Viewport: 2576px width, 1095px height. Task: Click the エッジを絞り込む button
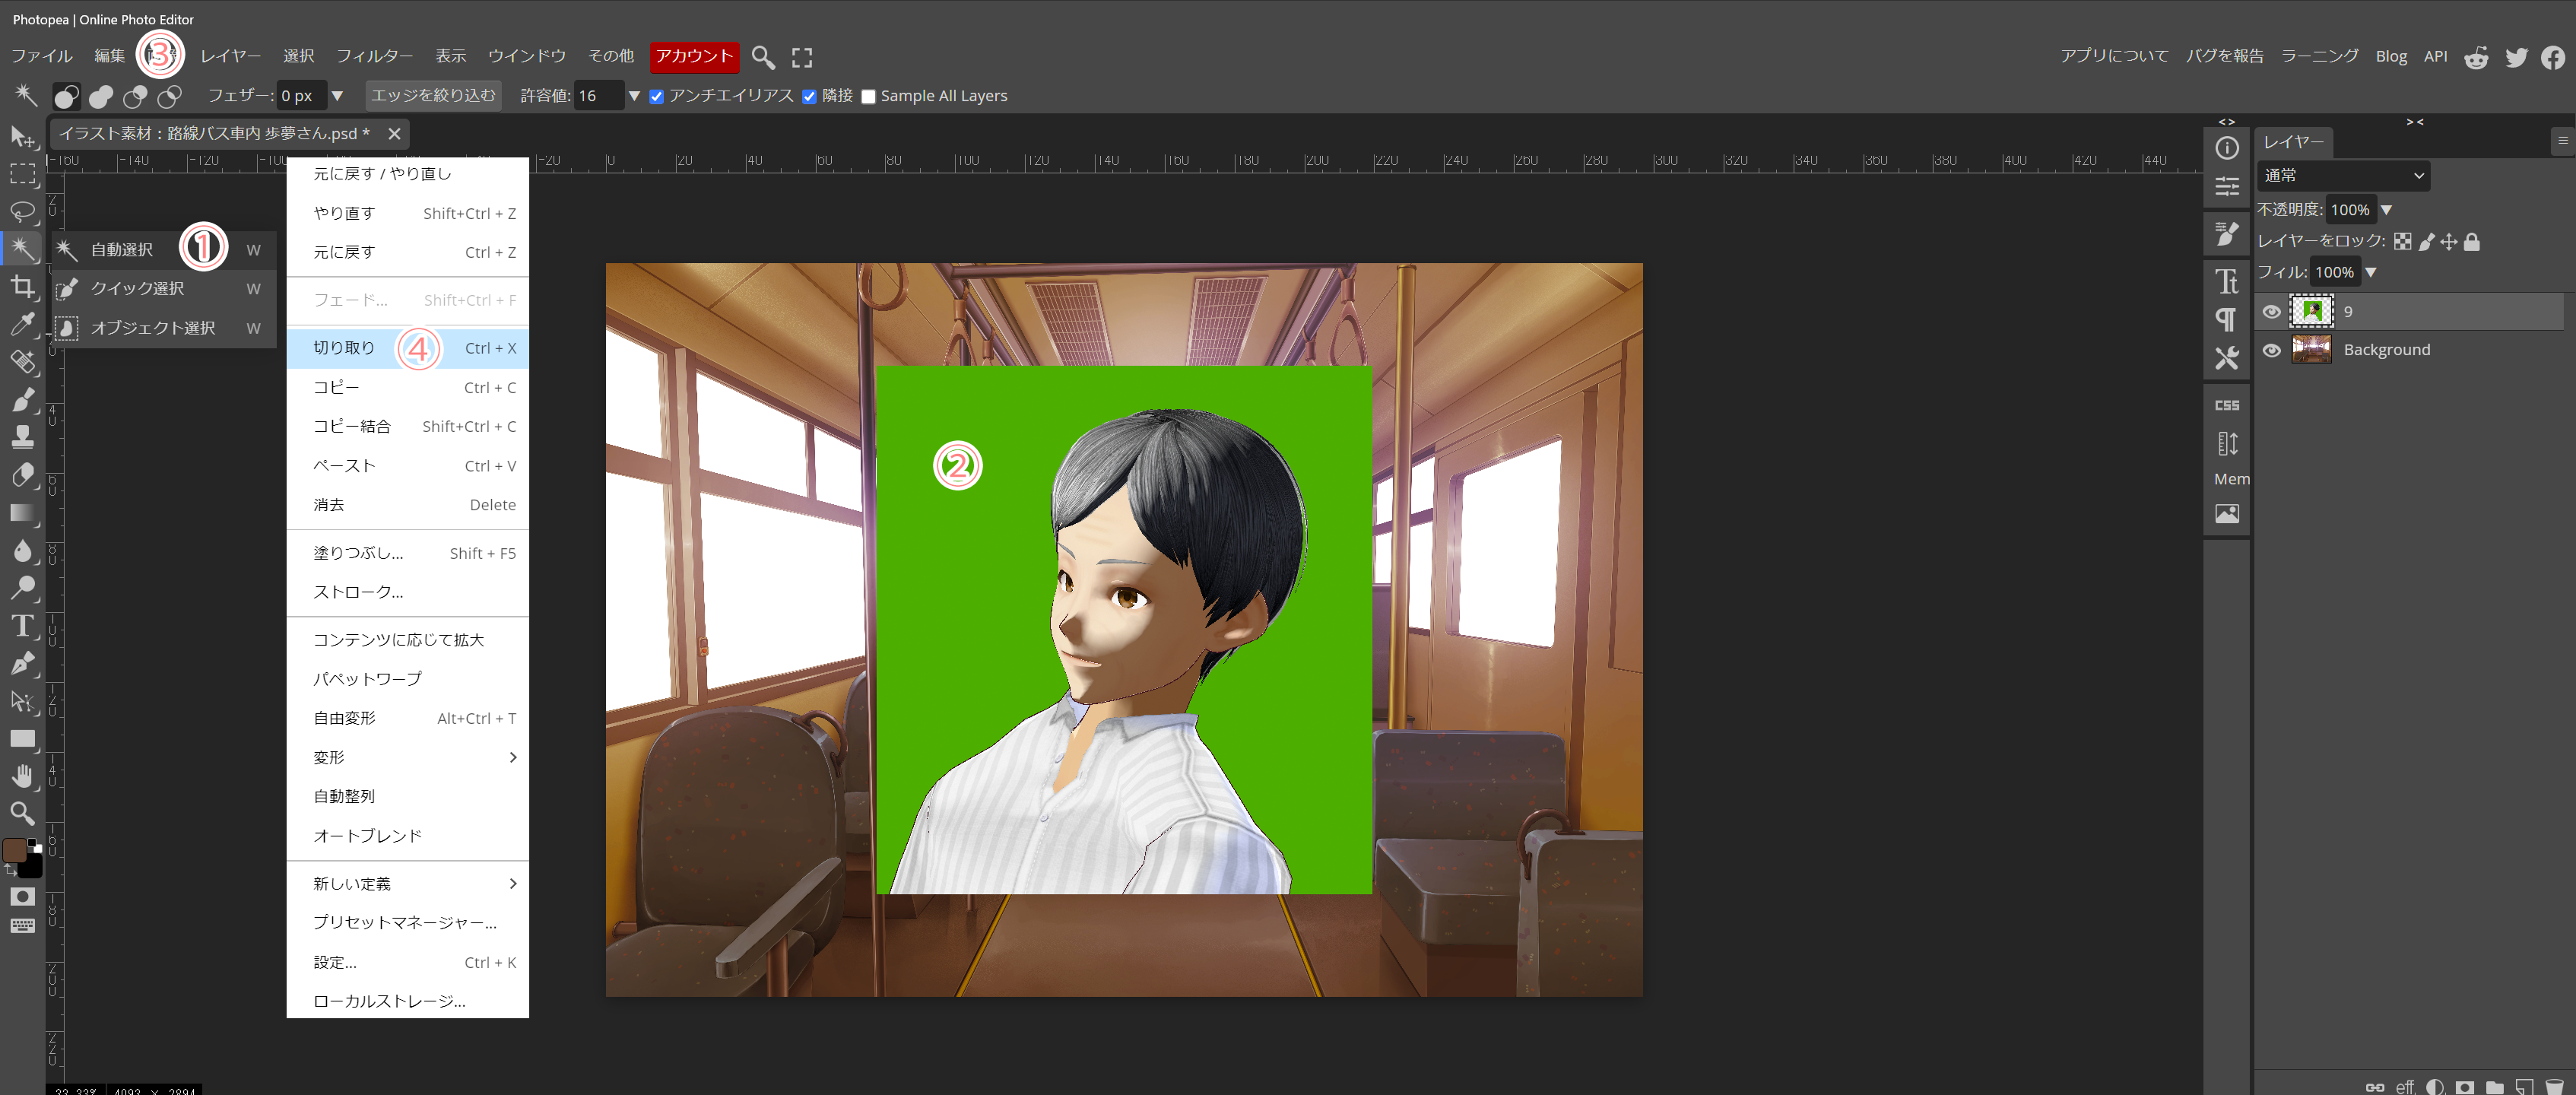tap(433, 96)
